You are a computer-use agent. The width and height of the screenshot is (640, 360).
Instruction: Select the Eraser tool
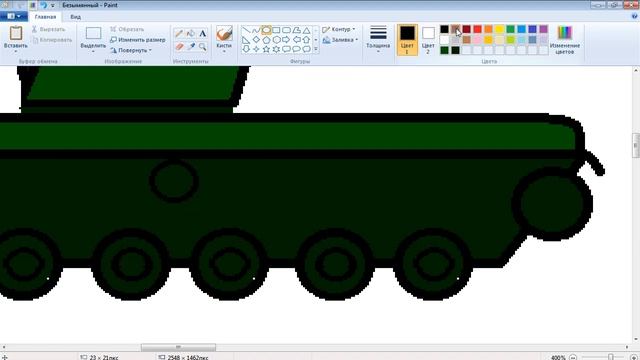(x=179, y=47)
